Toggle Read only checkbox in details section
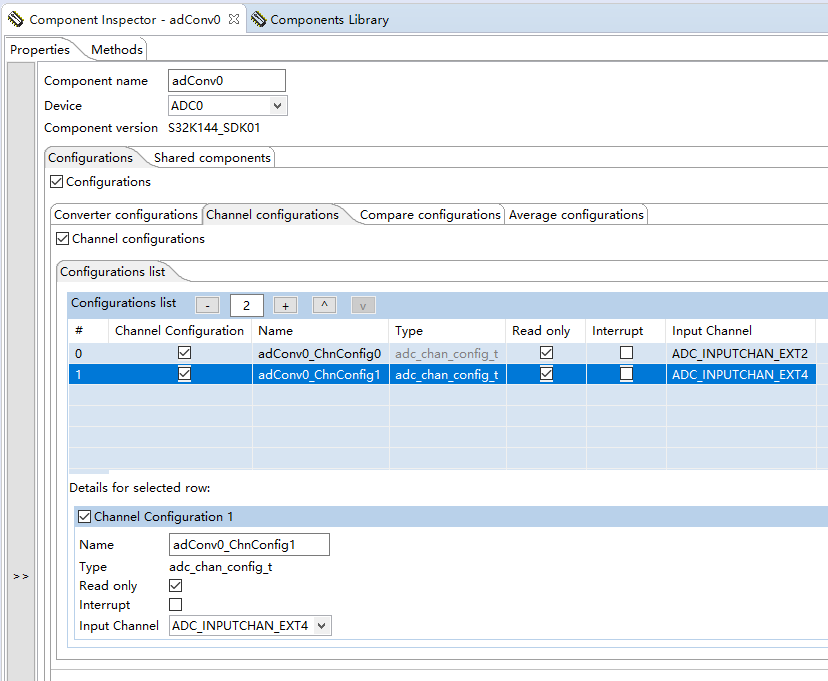The height and width of the screenshot is (681, 828). 176,585
